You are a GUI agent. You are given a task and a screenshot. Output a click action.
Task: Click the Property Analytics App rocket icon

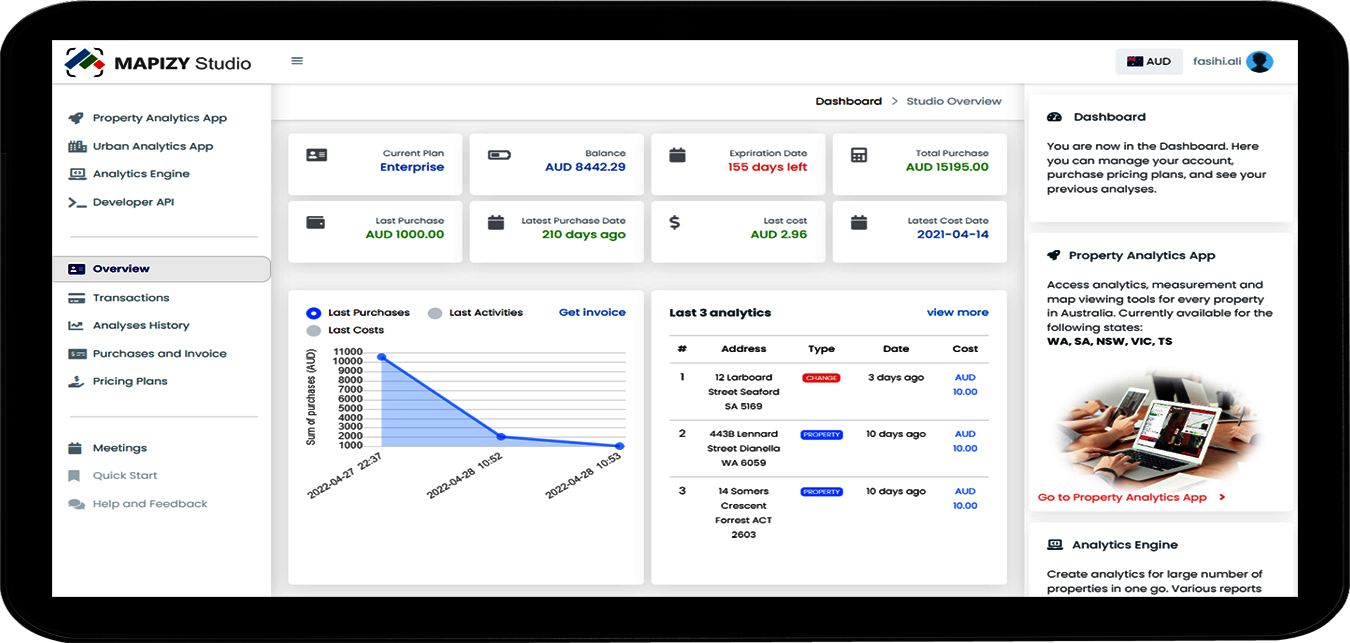(x=76, y=118)
